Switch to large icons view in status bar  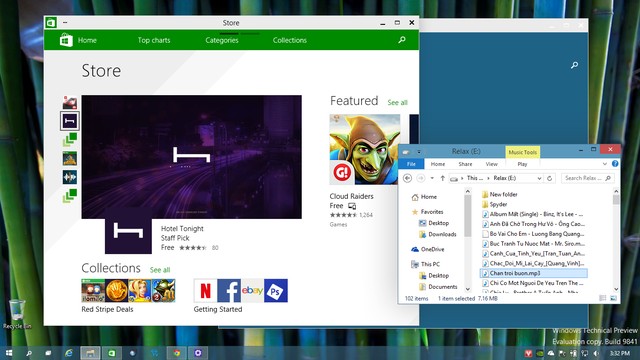coord(613,298)
